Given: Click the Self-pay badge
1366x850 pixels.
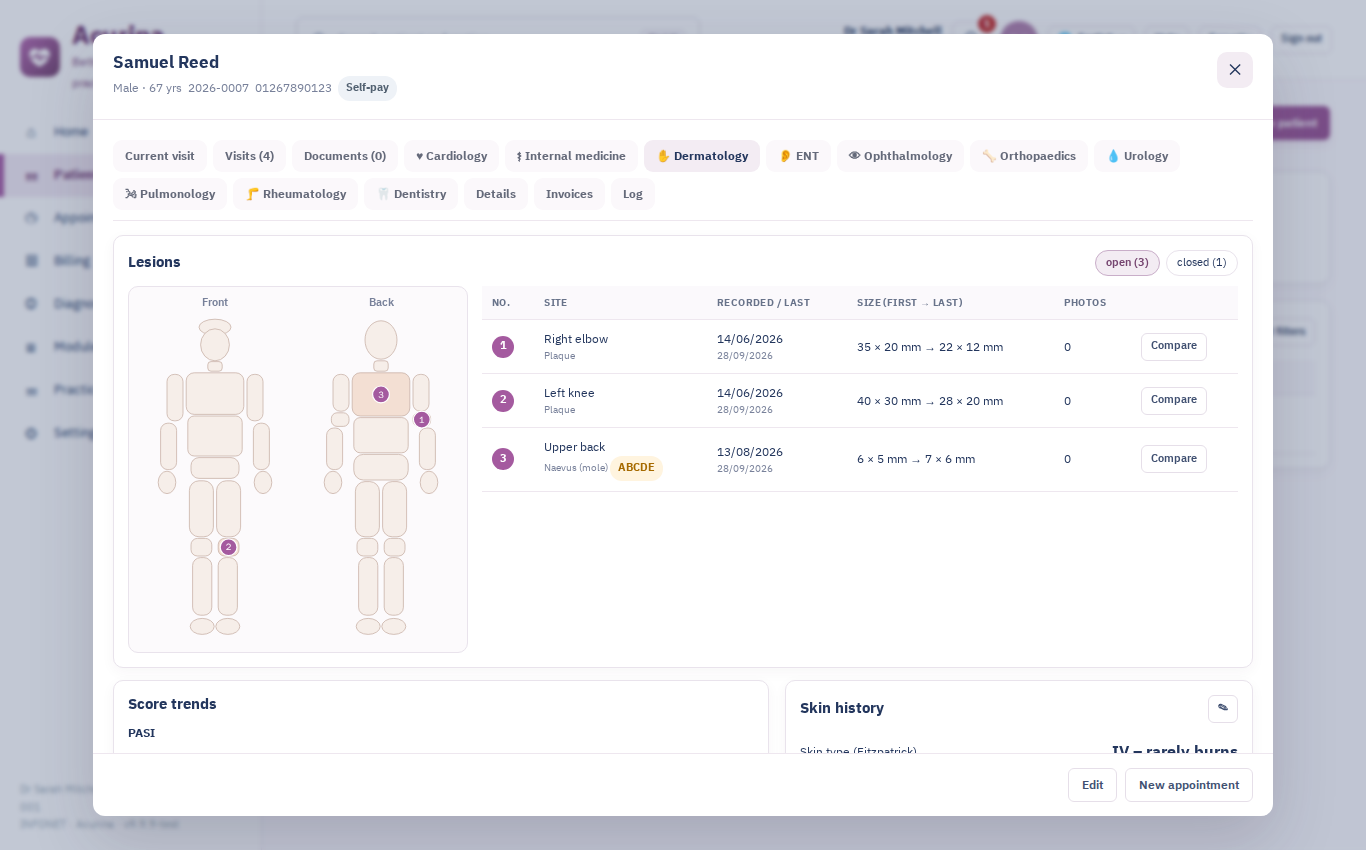Looking at the screenshot, I should [367, 88].
